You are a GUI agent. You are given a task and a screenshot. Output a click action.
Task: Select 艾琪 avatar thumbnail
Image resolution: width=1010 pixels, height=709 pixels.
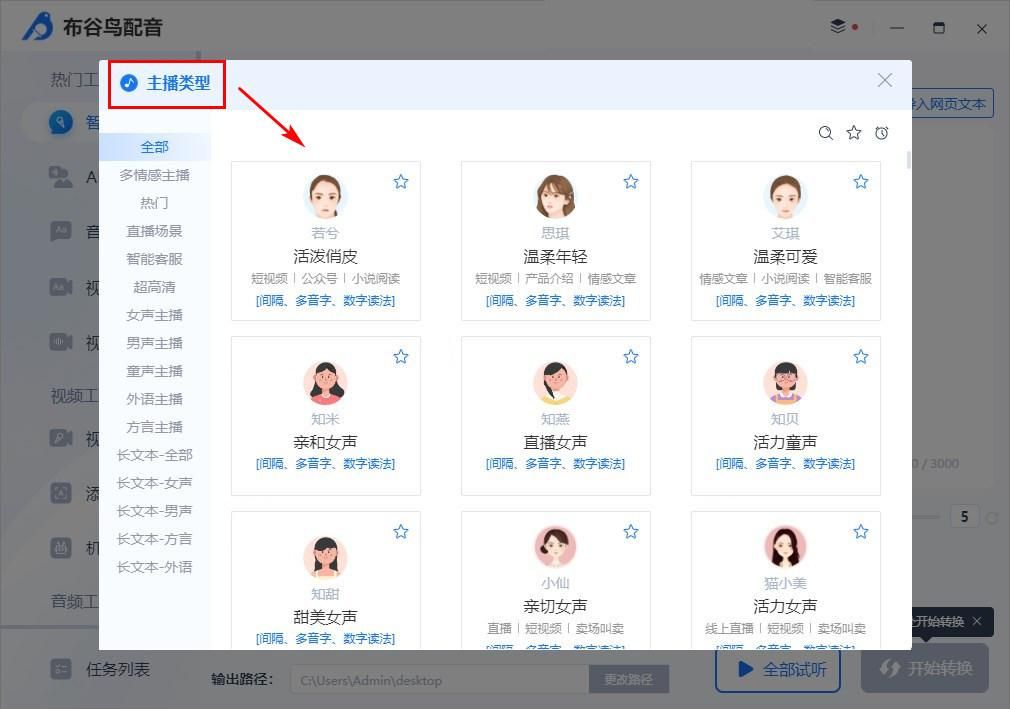(785, 196)
